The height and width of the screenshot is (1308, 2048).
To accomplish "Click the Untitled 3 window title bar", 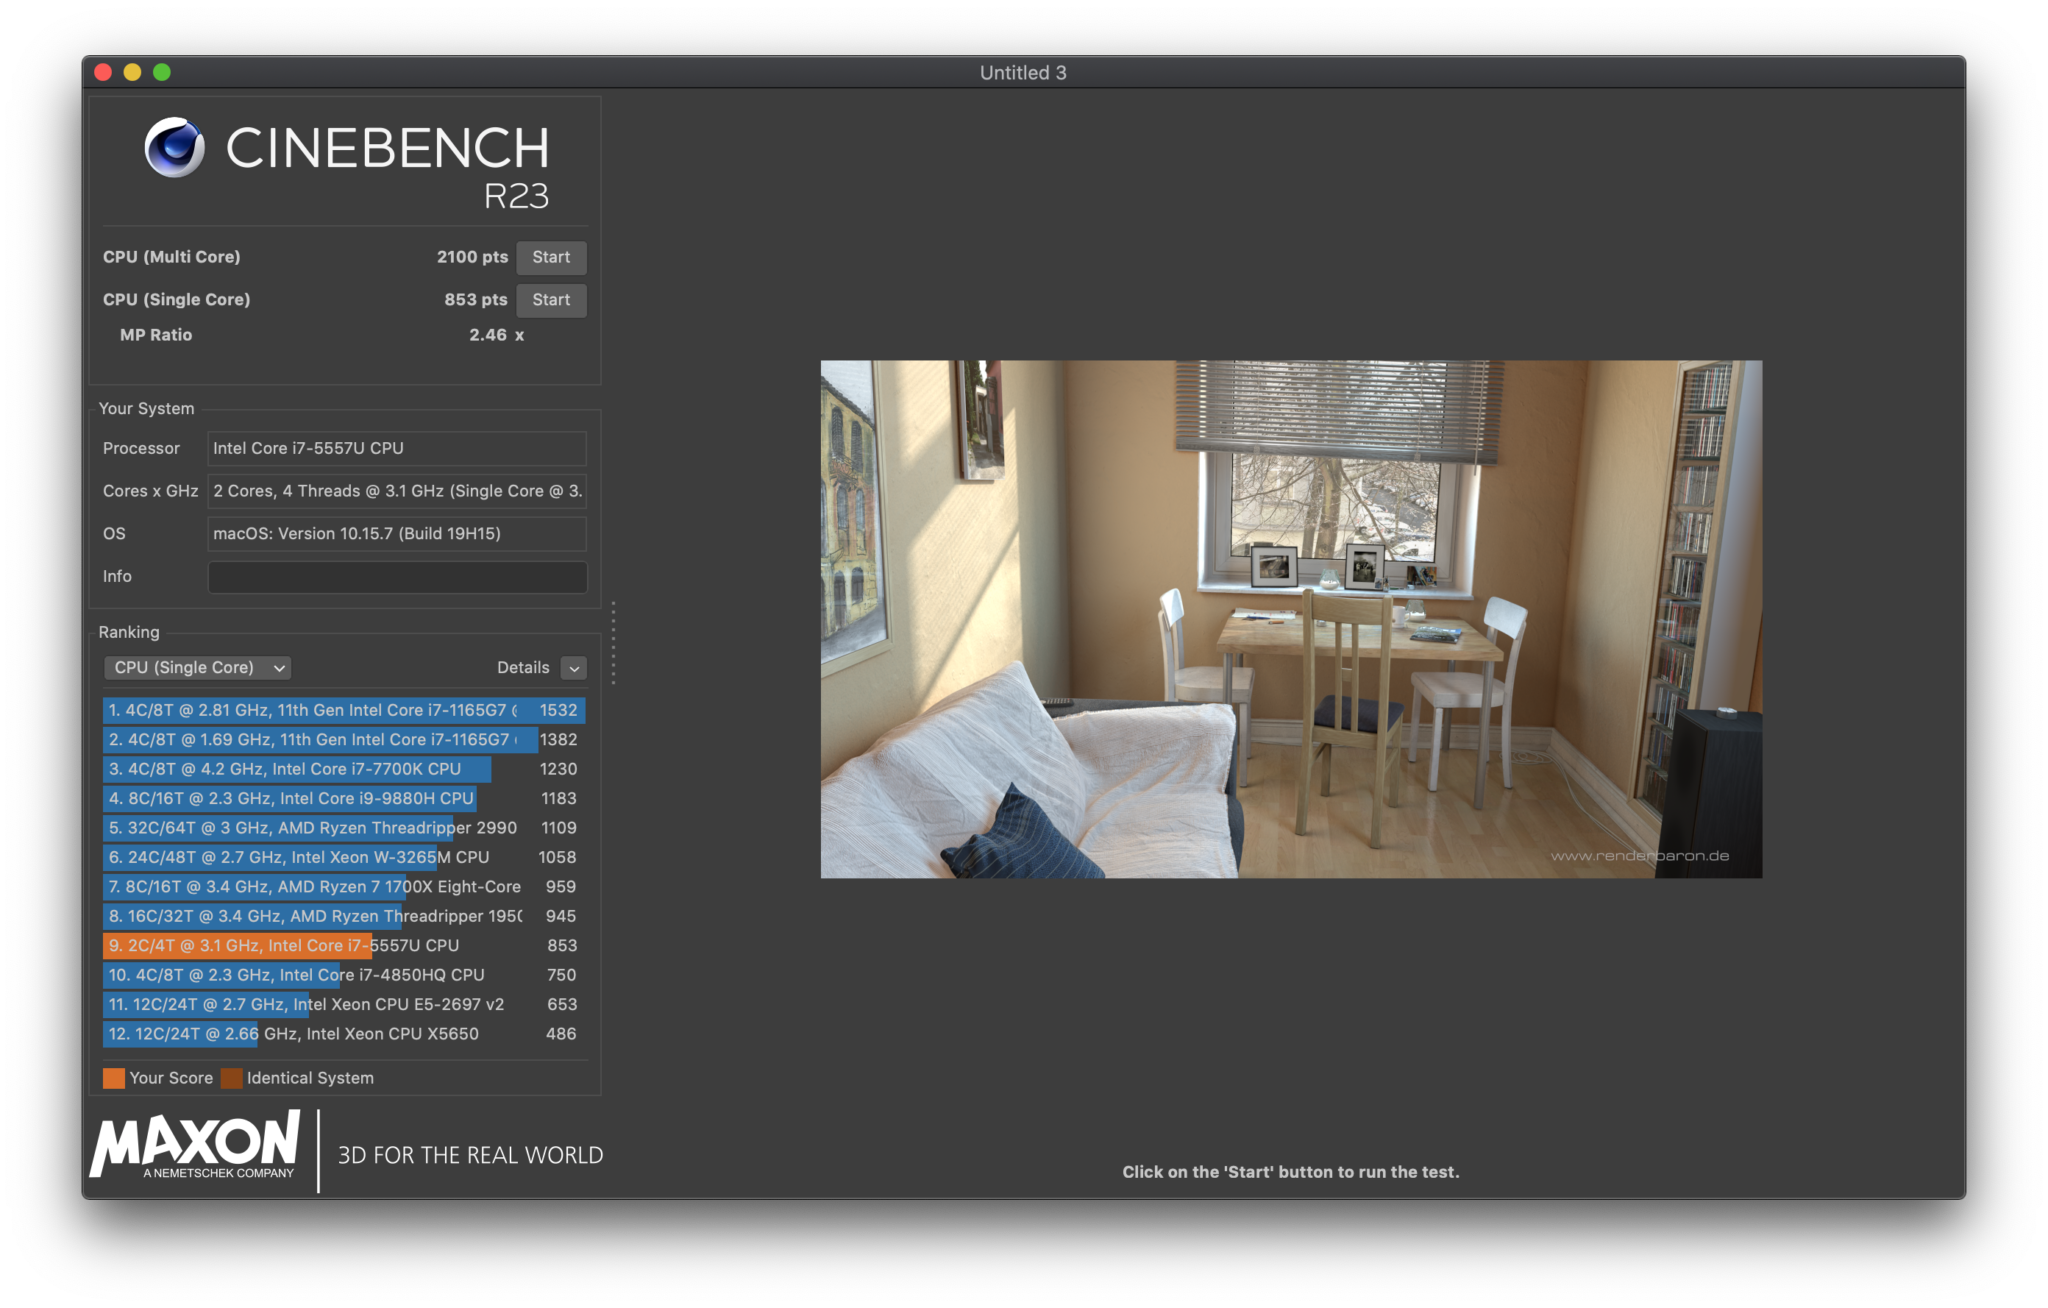I will (x=1024, y=72).
